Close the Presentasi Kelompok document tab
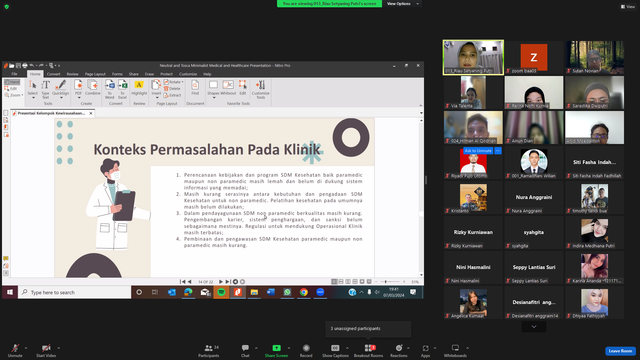This screenshot has width=640, height=360. pos(91,113)
